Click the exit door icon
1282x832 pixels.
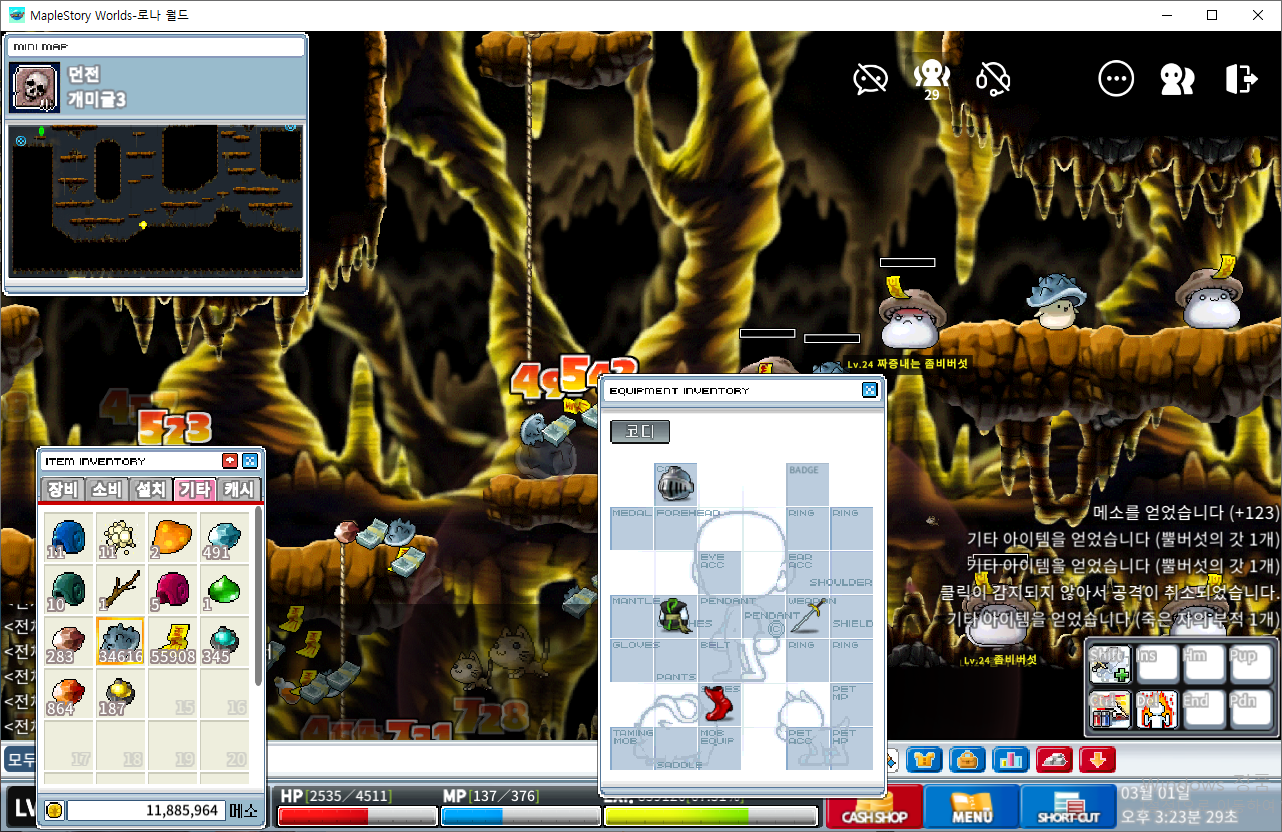tap(1241, 78)
